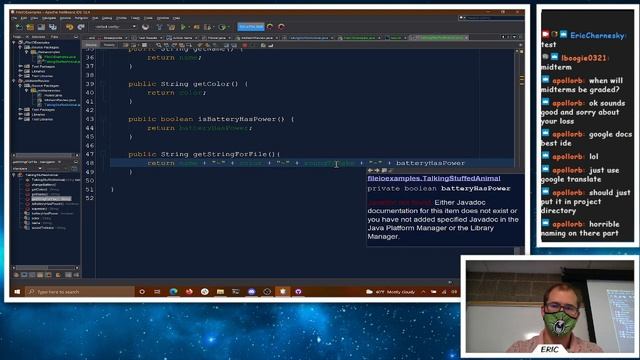640x360 pixels.
Task: Click the Save All toolbar icon
Action: click(x=53, y=27)
